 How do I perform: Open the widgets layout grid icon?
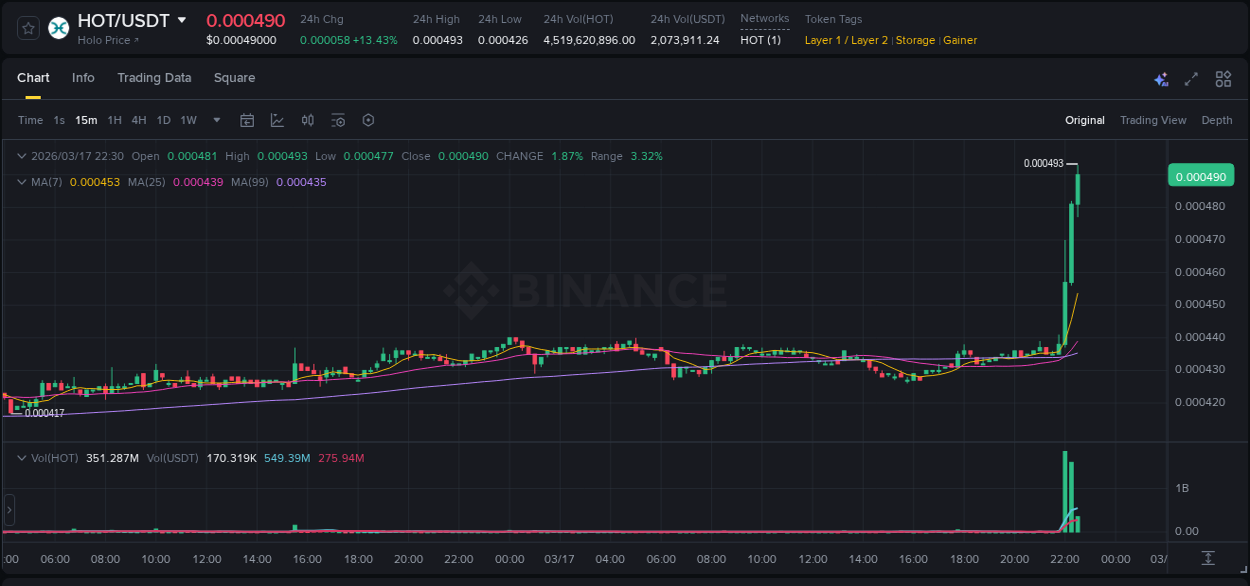[1223, 78]
